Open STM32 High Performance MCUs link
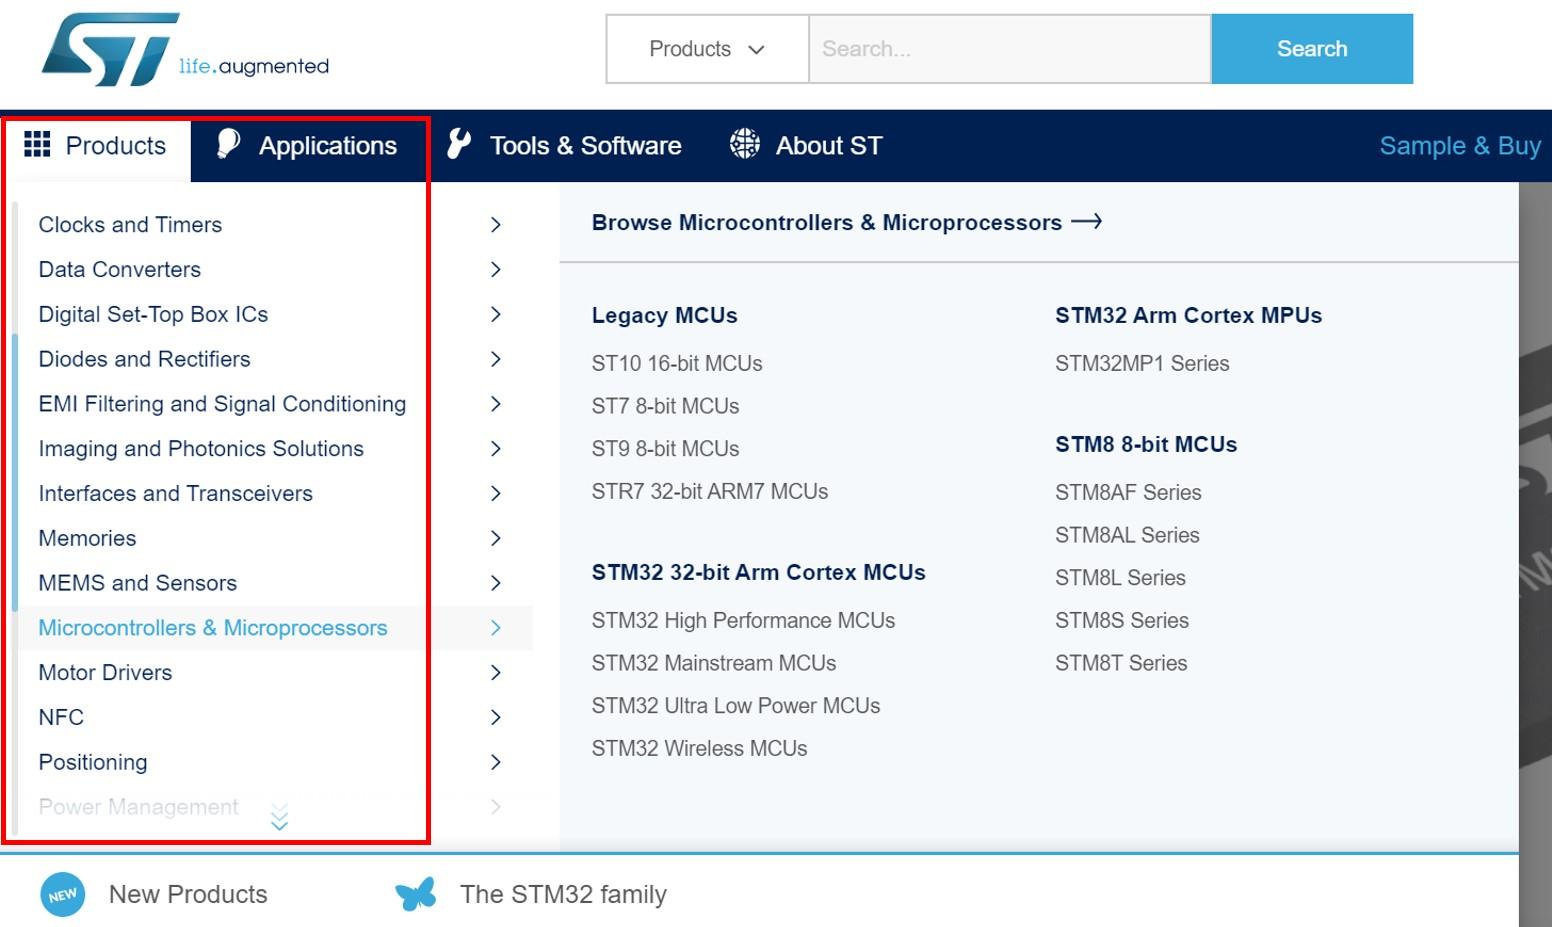1552x927 pixels. pyautogui.click(x=743, y=620)
